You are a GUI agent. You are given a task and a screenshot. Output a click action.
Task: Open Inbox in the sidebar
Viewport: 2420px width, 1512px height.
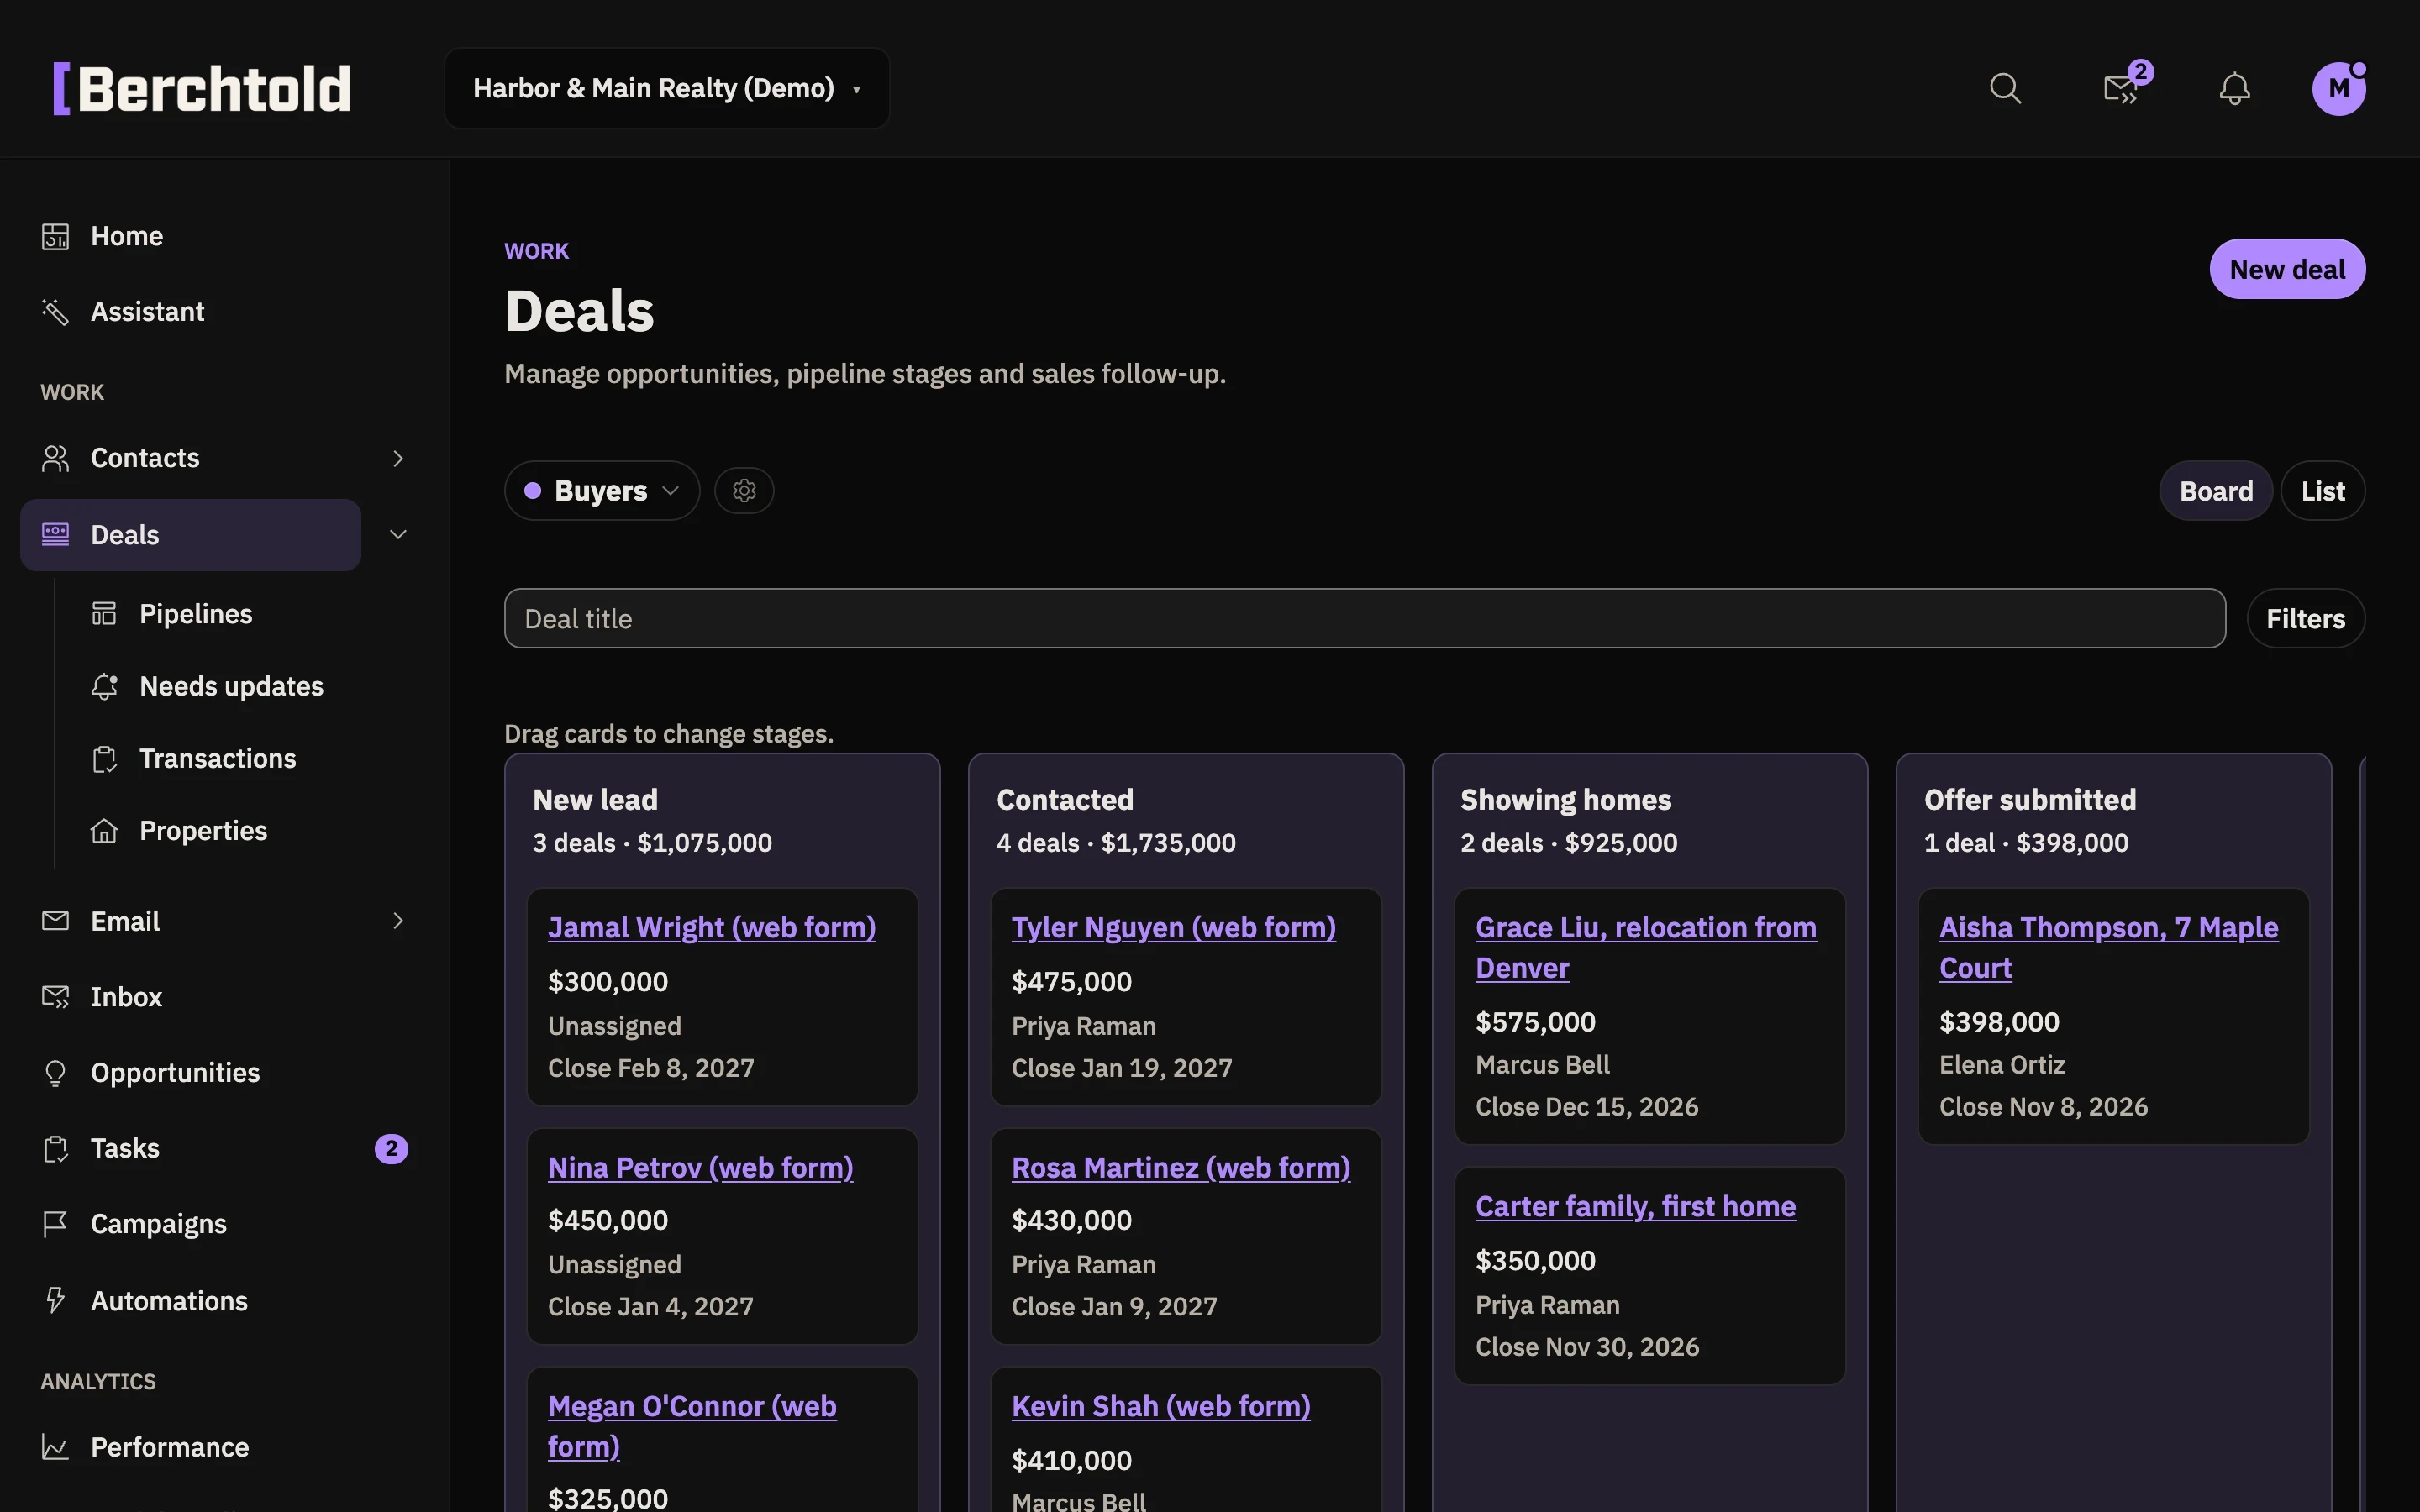[x=126, y=997]
